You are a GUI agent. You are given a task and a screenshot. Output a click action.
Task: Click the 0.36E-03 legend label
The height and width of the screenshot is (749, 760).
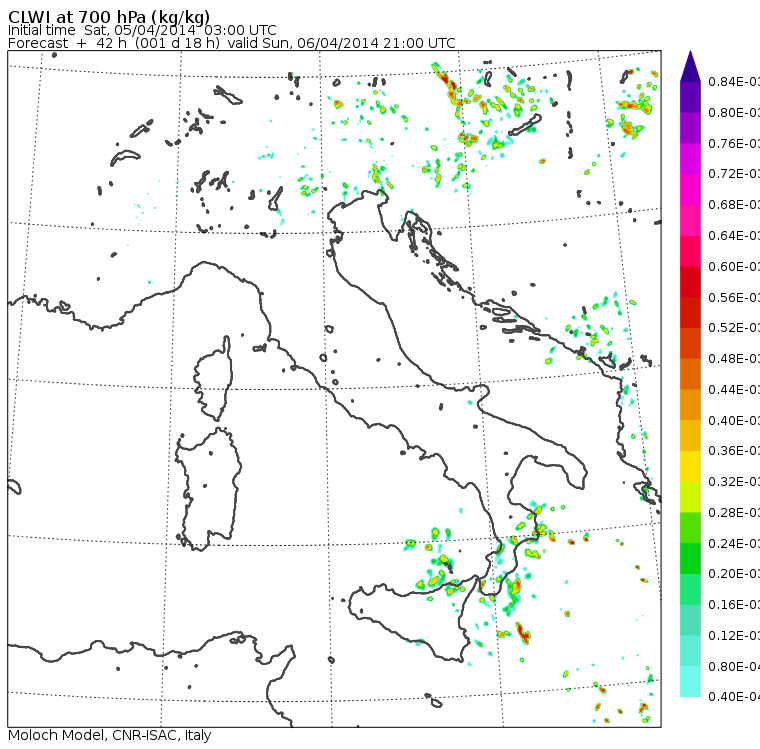click(734, 451)
